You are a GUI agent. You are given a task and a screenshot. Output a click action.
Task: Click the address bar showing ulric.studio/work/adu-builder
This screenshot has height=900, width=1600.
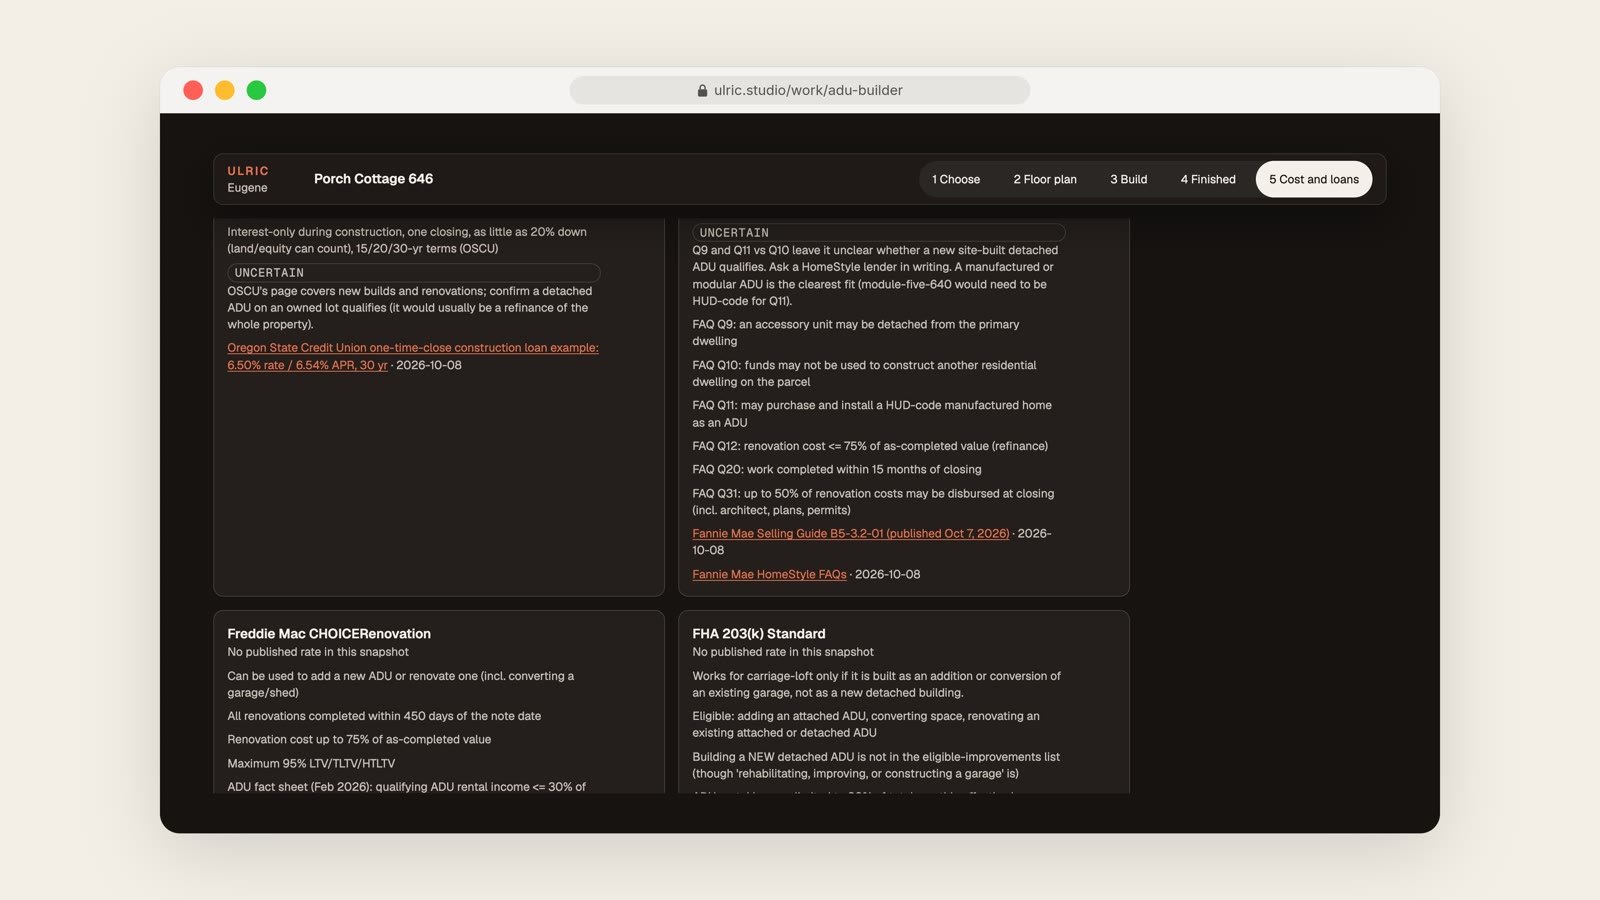pos(800,90)
